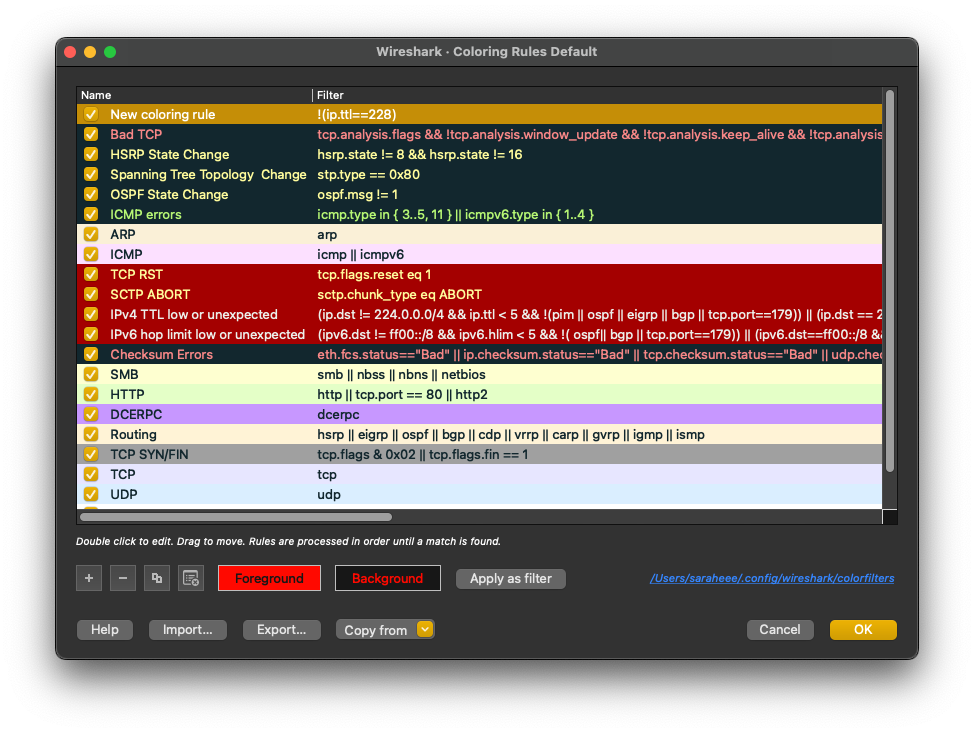
Task: Click the Export... button
Action: coord(281,630)
